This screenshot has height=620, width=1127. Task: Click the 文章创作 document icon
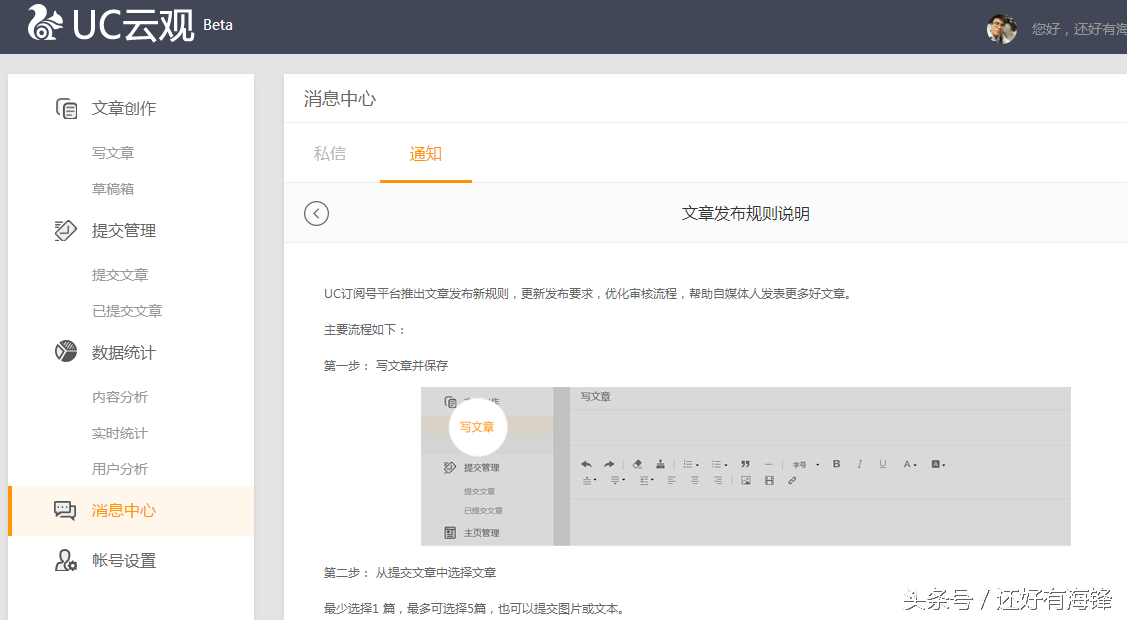pos(65,107)
